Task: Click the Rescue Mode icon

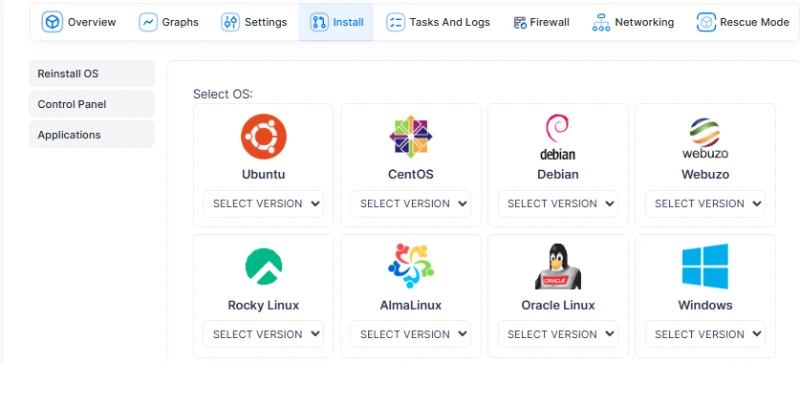Action: [706, 22]
